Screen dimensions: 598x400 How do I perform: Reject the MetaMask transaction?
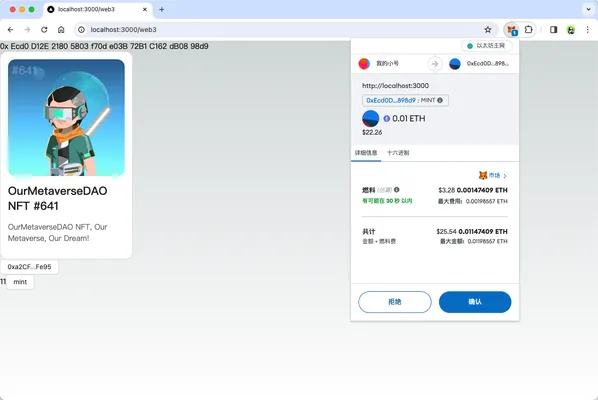coord(395,302)
